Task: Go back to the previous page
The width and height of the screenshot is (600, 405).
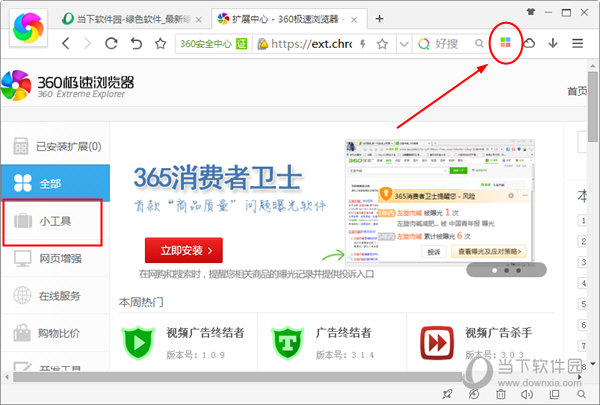Action: (x=66, y=44)
